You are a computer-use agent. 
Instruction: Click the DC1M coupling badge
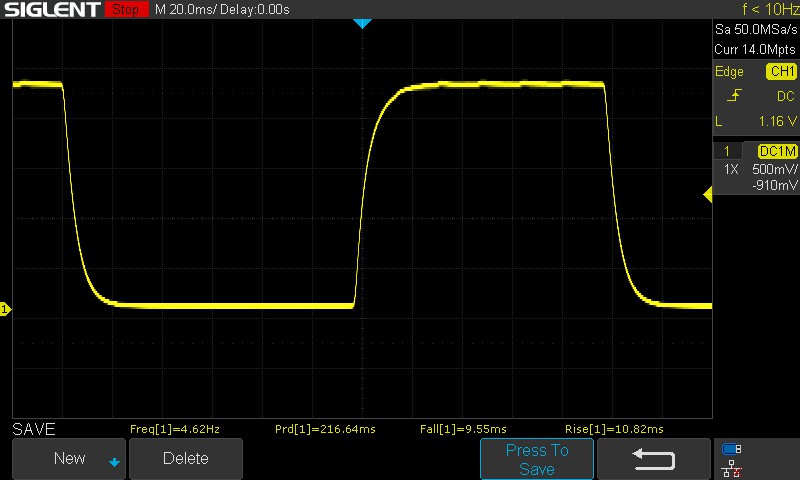pos(778,151)
